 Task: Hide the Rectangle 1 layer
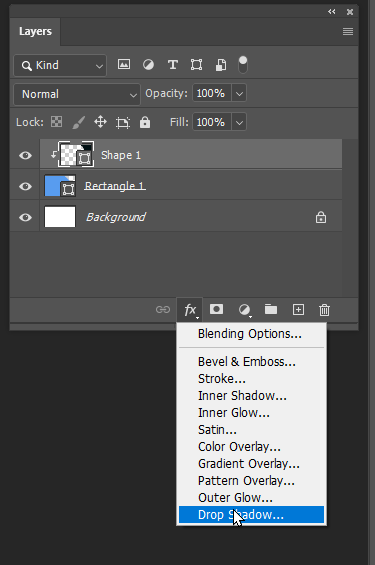[x=25, y=186]
